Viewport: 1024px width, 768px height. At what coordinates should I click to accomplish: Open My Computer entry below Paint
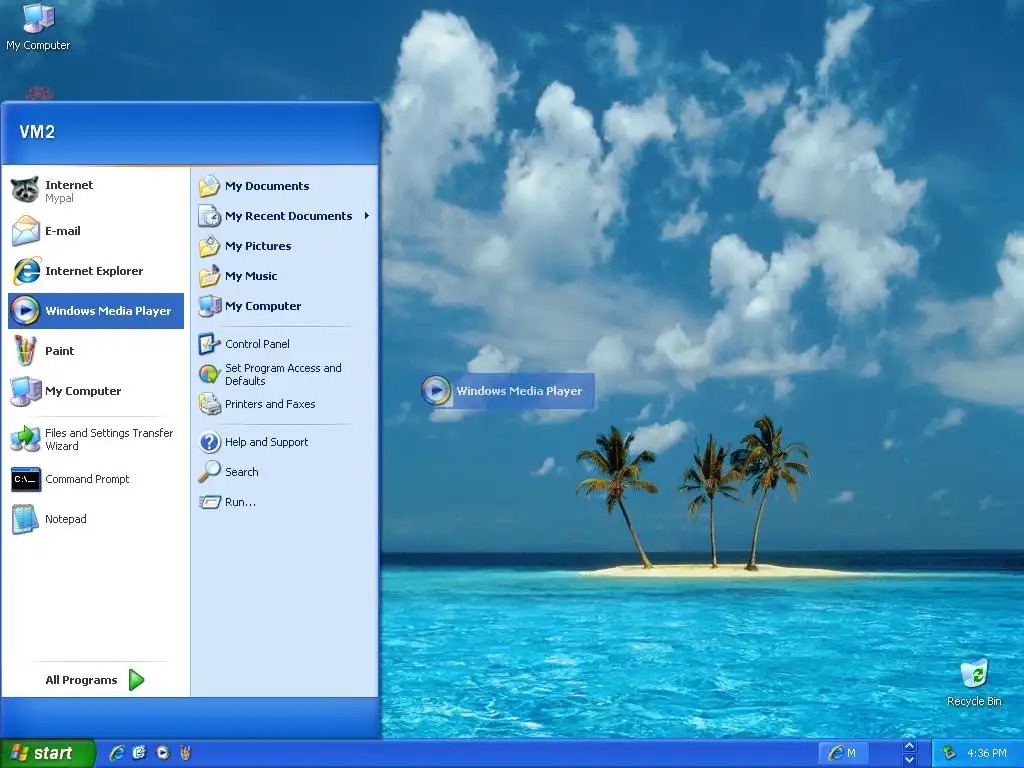pyautogui.click(x=96, y=391)
